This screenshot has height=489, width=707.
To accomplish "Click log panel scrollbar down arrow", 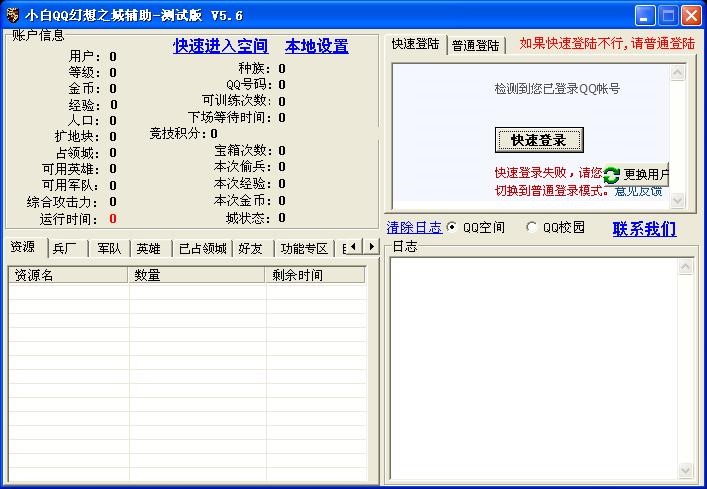I will (x=685, y=470).
